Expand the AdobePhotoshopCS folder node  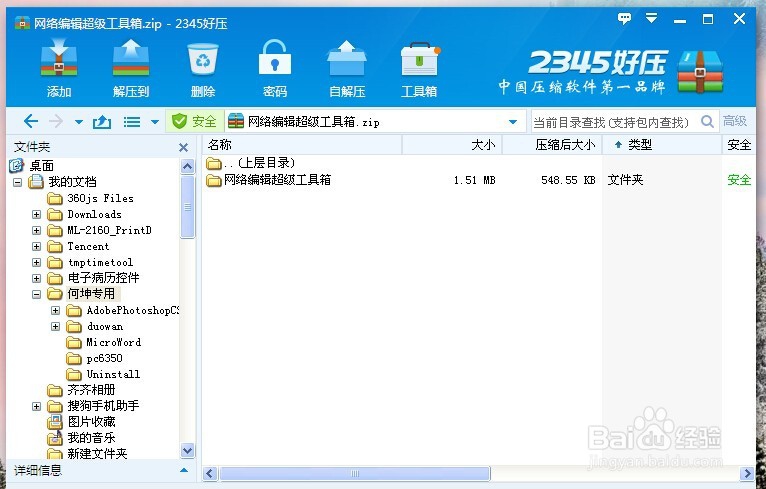coord(56,311)
